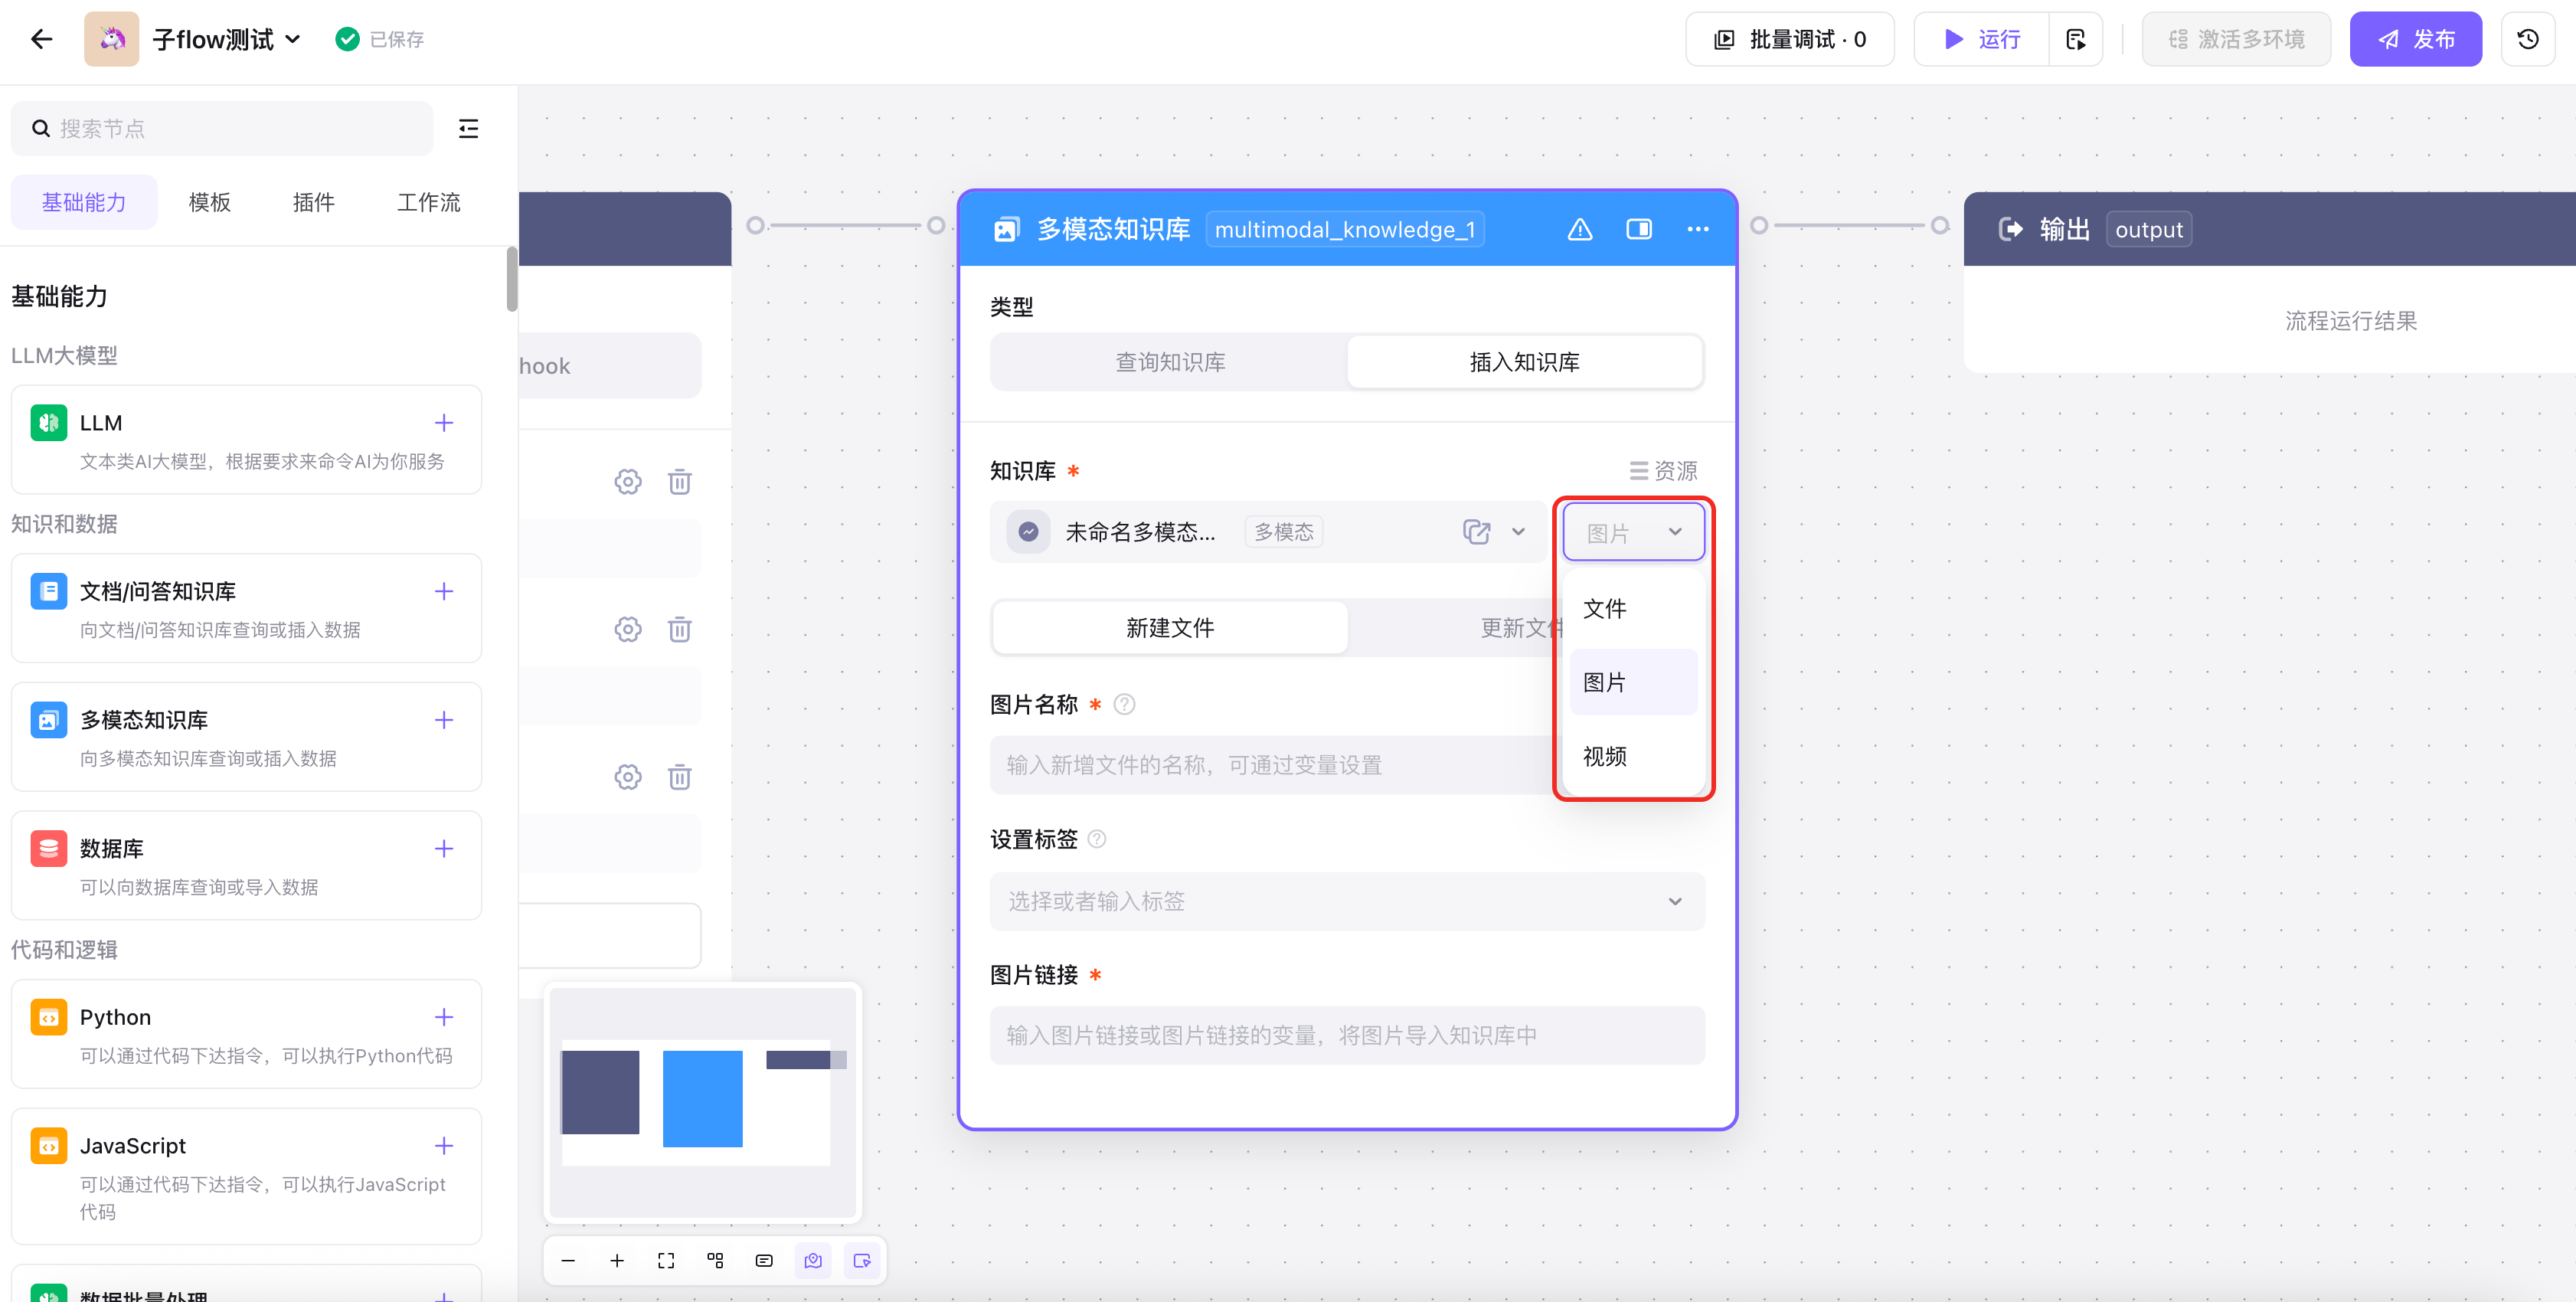2576x1302 pixels.
Task: Select the 新建文件 segment
Action: pos(1169,628)
